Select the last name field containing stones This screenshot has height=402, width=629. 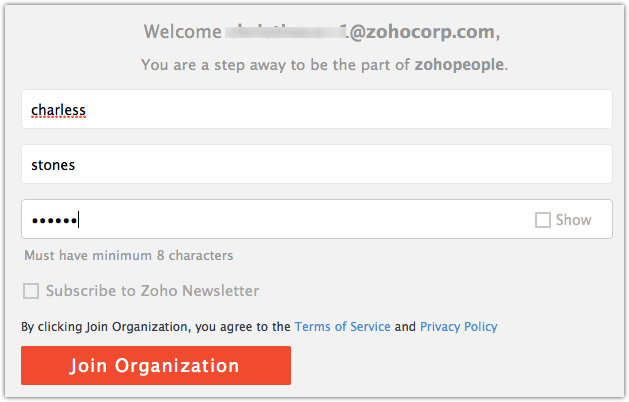click(x=316, y=164)
